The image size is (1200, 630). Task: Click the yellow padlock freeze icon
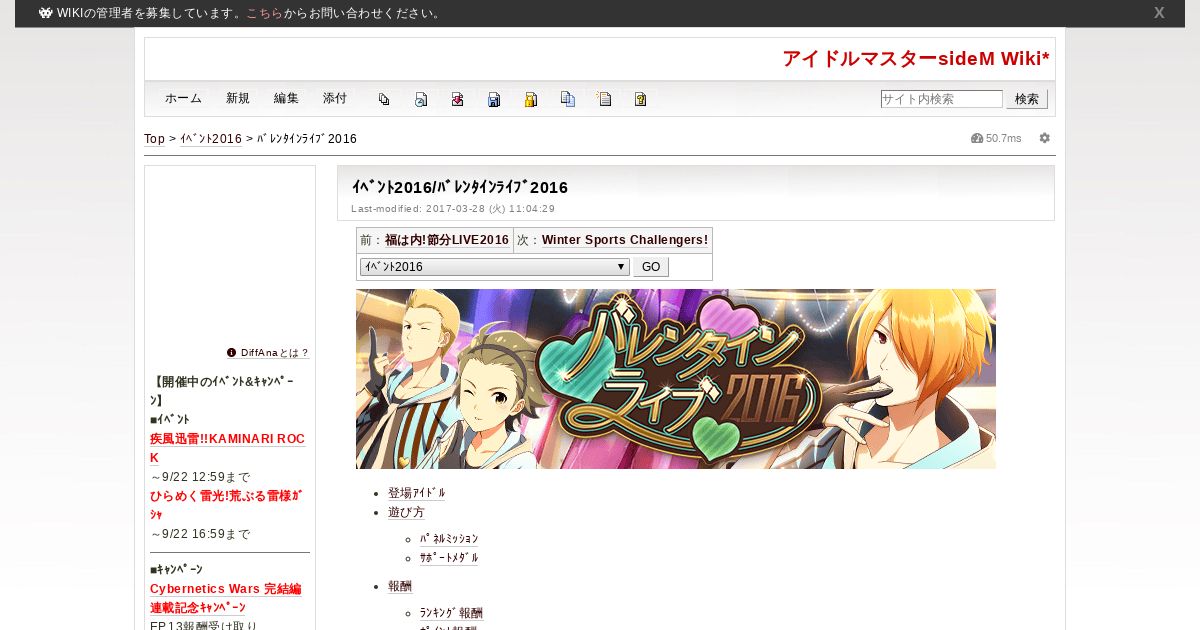point(531,99)
